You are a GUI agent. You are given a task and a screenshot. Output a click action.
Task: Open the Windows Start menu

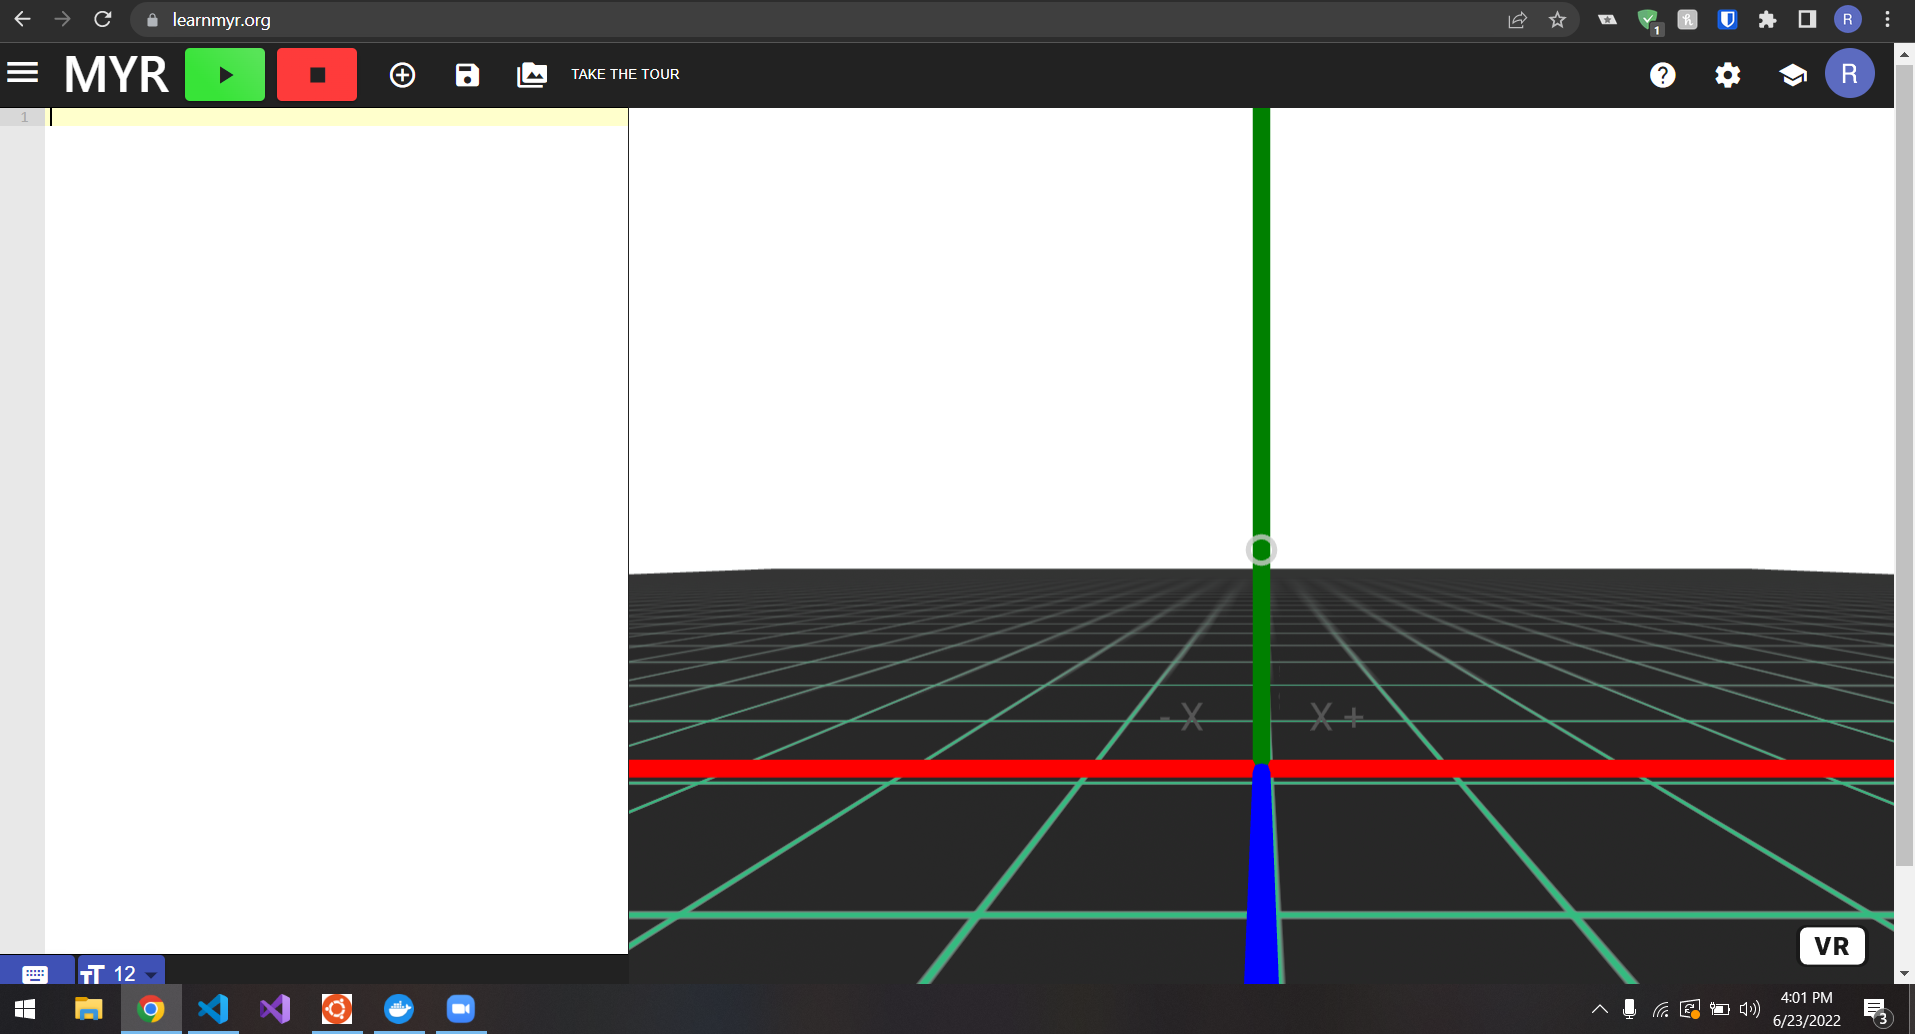(26, 1009)
